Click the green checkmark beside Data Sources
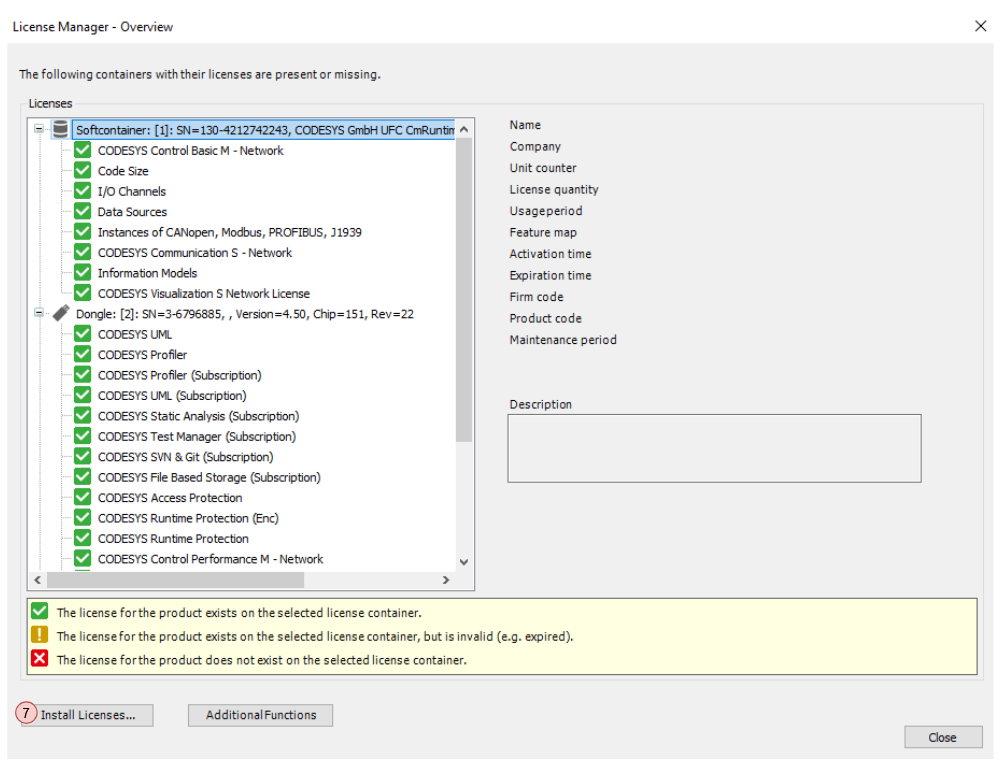This screenshot has width=1000, height=761. coord(82,211)
